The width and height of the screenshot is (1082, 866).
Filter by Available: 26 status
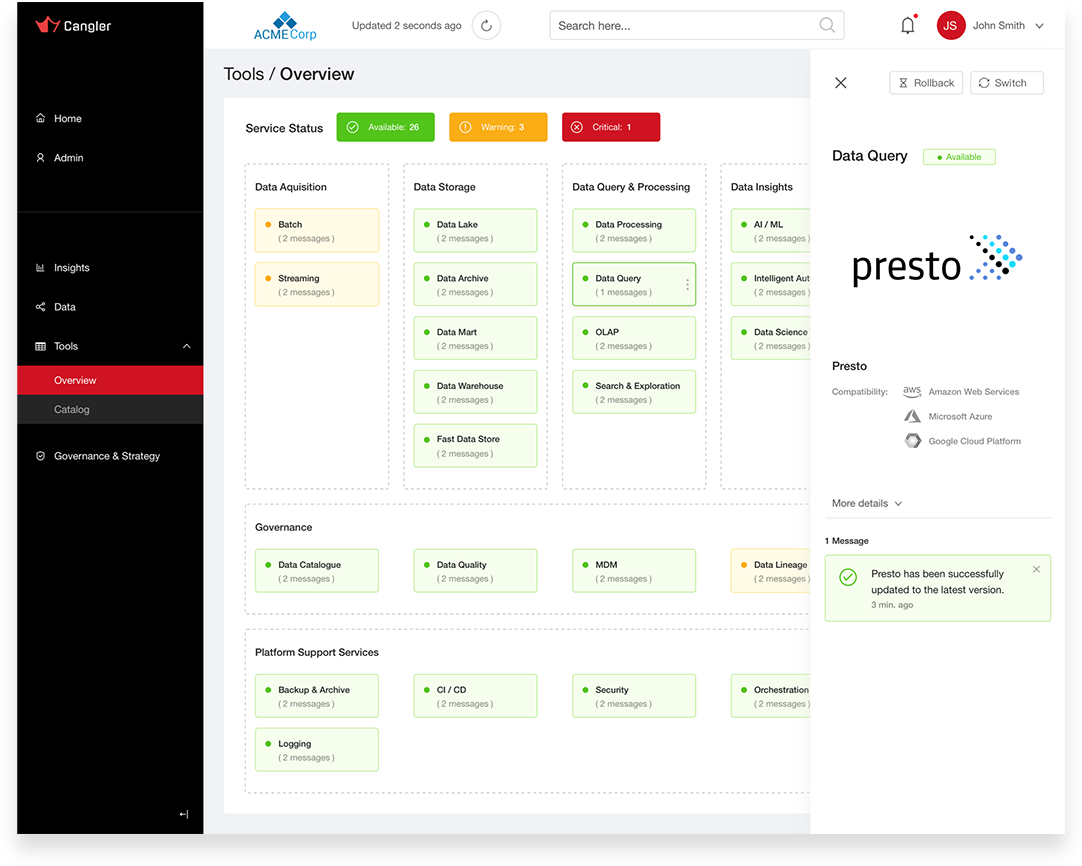386,127
